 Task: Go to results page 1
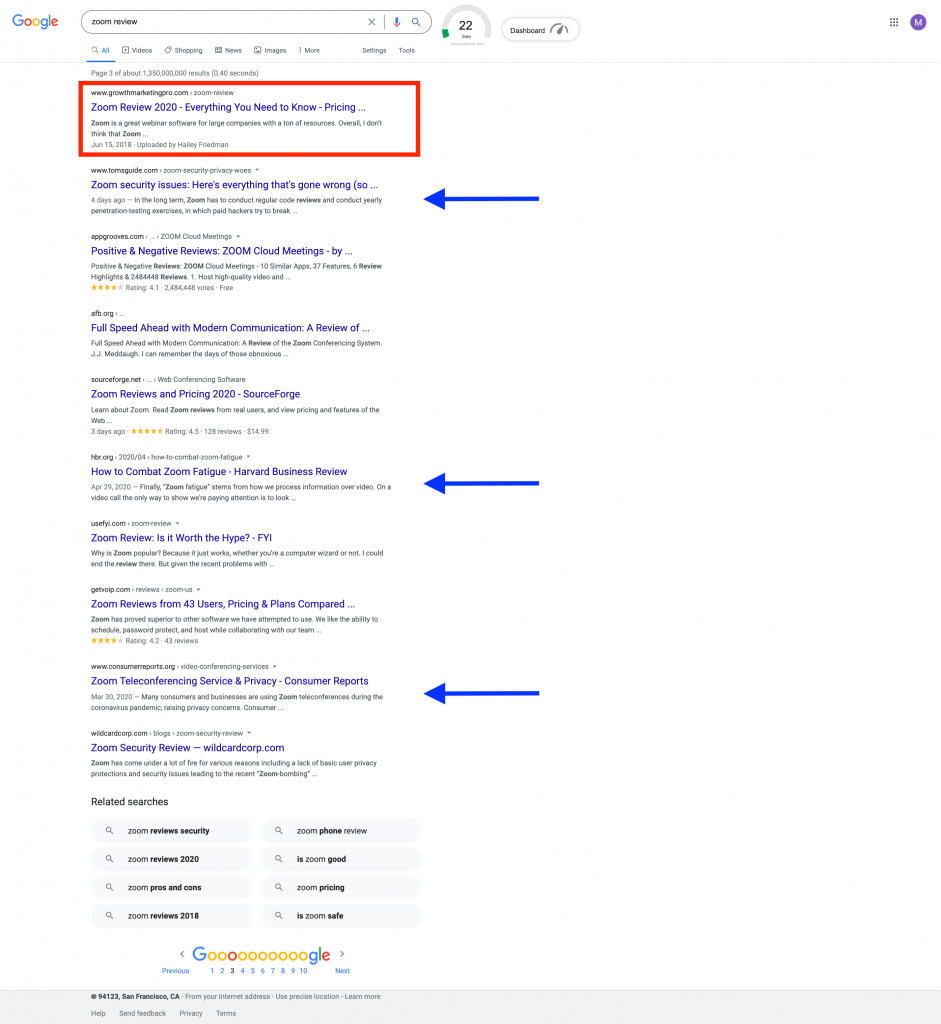(212, 971)
